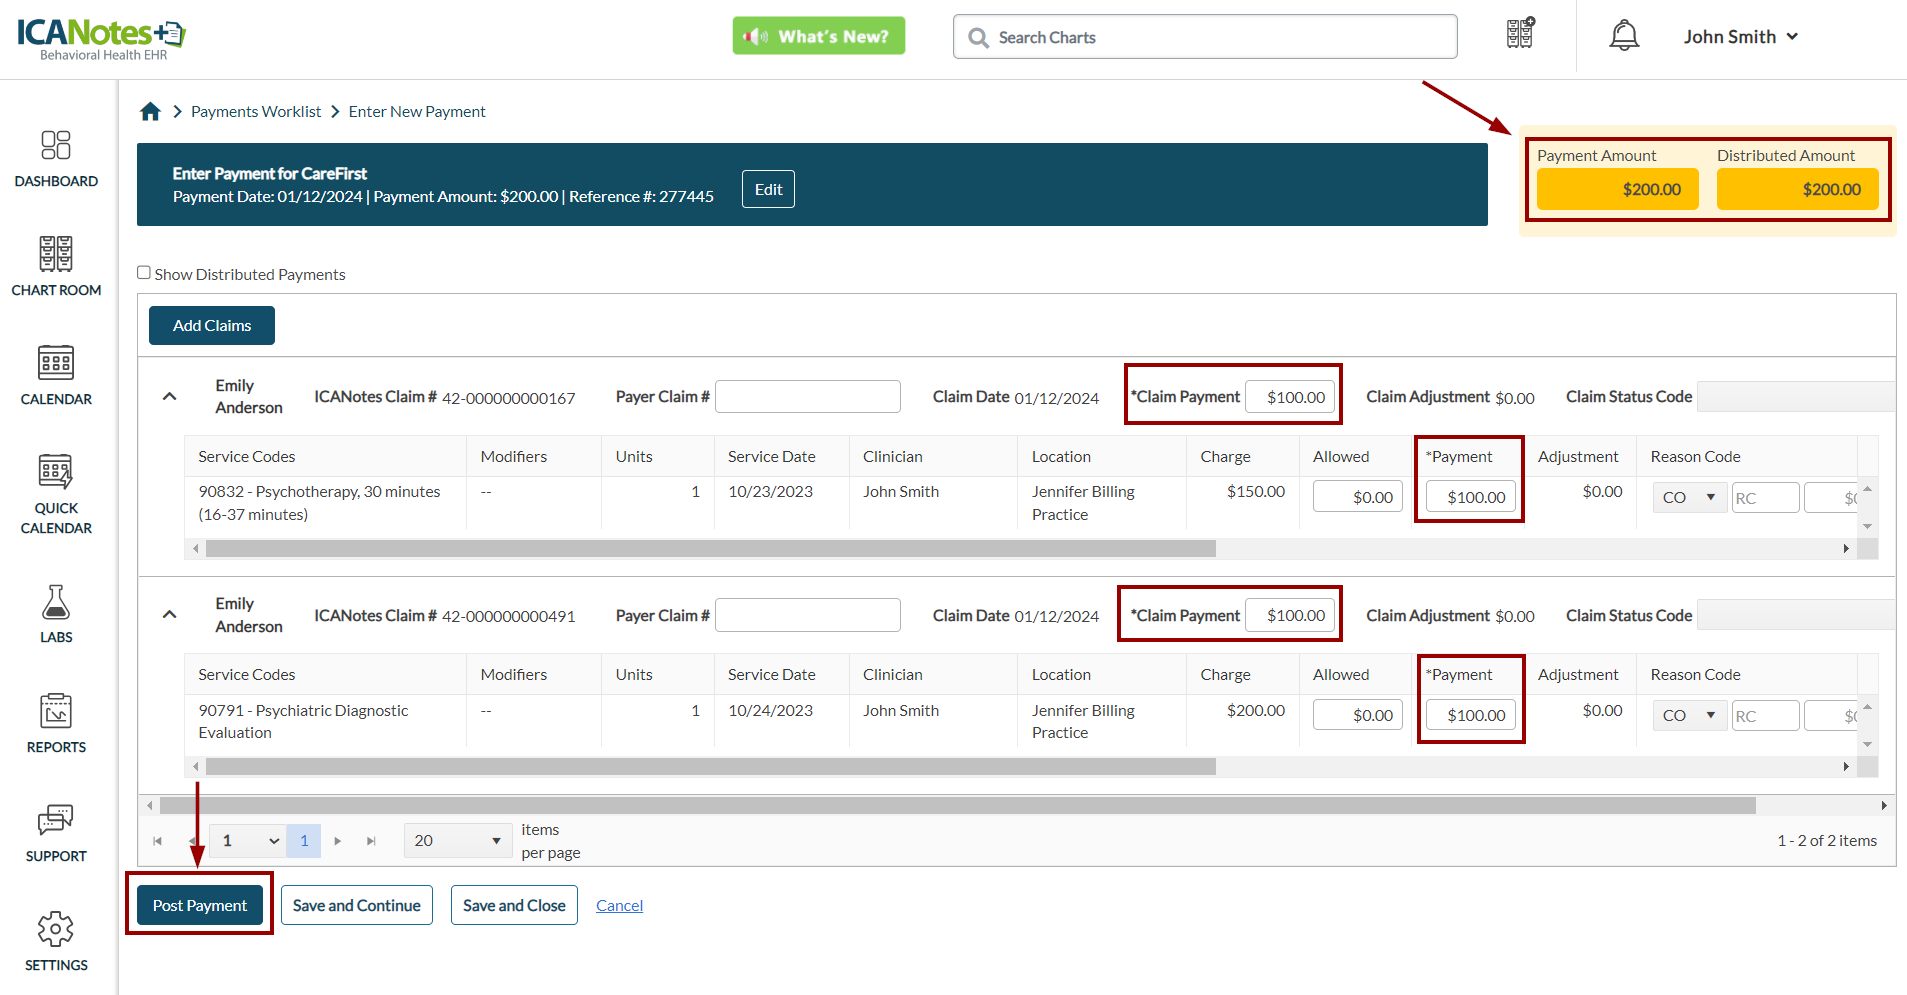This screenshot has height=995, width=1907.
Task: Click the Search Charts field
Action: coord(1204,37)
